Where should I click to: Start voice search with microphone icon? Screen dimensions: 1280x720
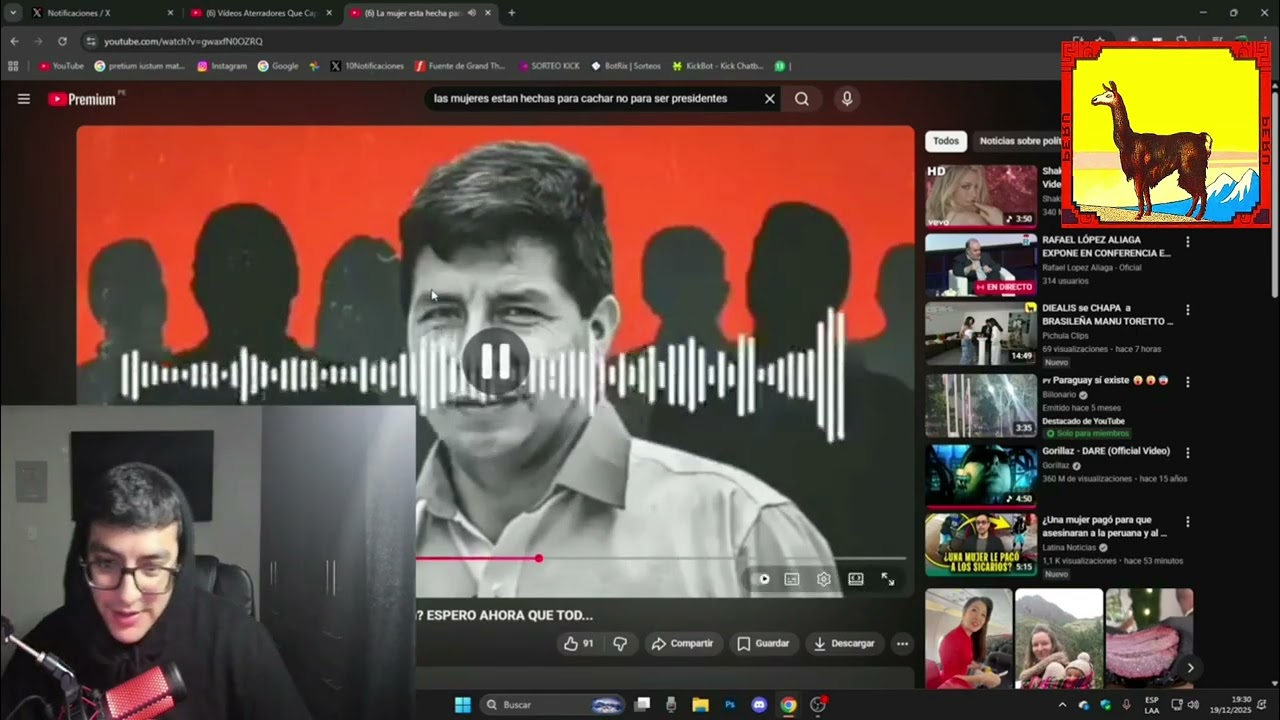click(x=847, y=99)
